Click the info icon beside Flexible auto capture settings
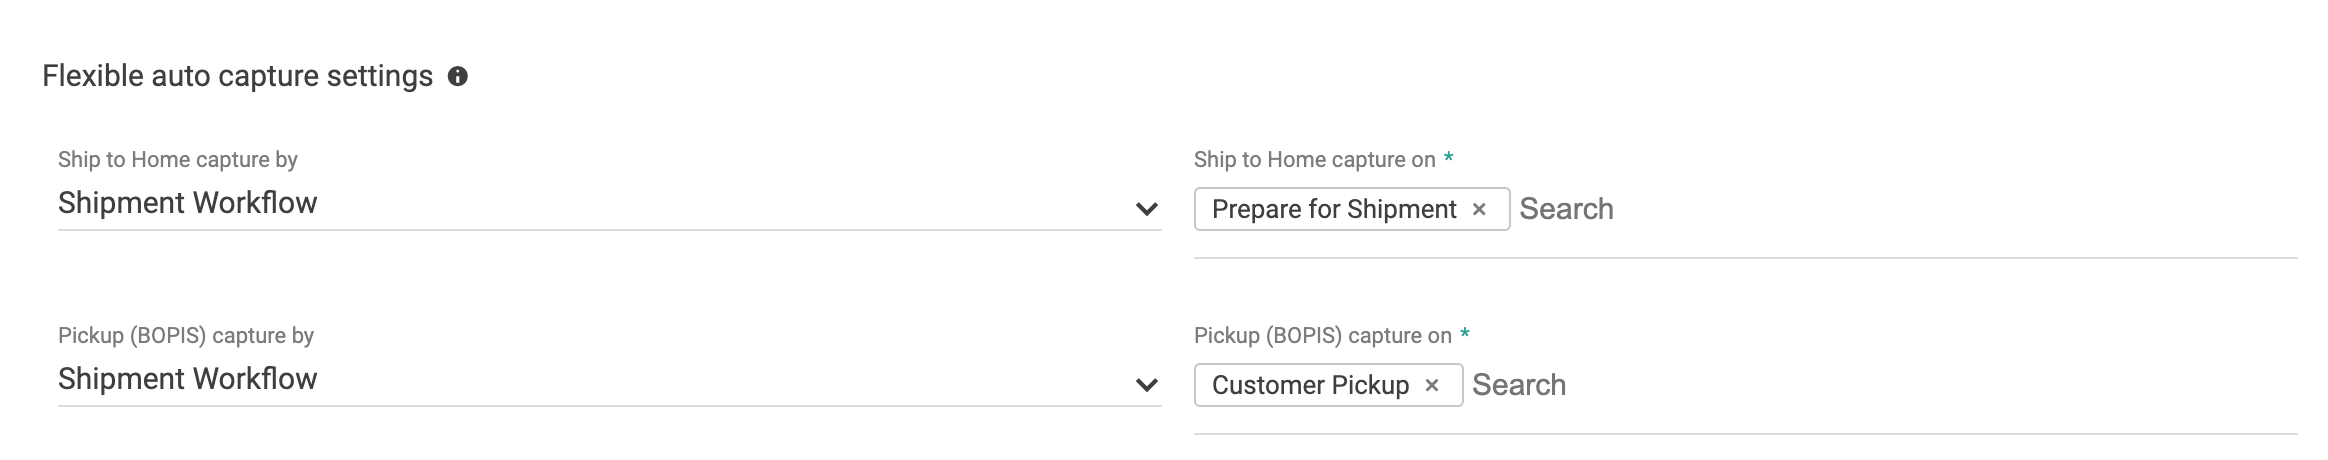 point(457,77)
